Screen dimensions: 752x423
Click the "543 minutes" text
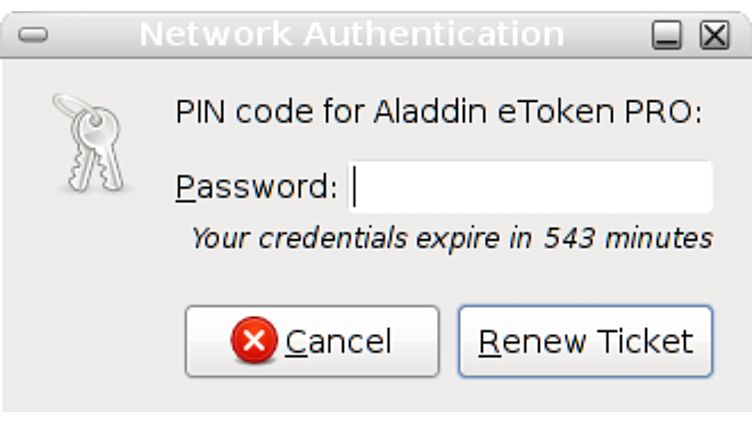tap(628, 239)
